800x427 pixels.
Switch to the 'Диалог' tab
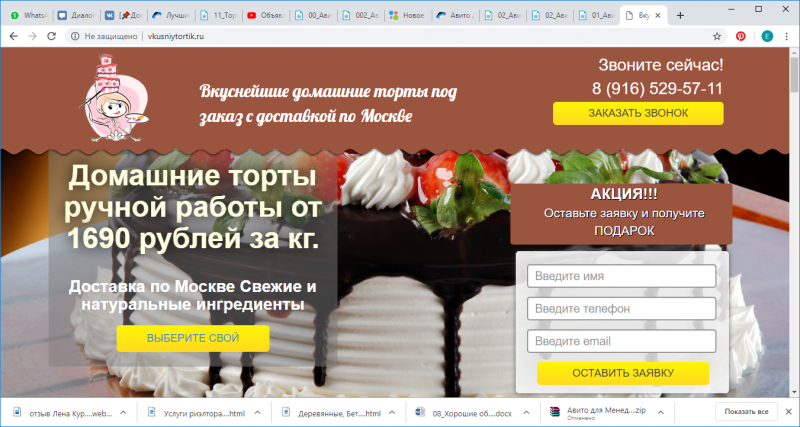[x=77, y=16]
